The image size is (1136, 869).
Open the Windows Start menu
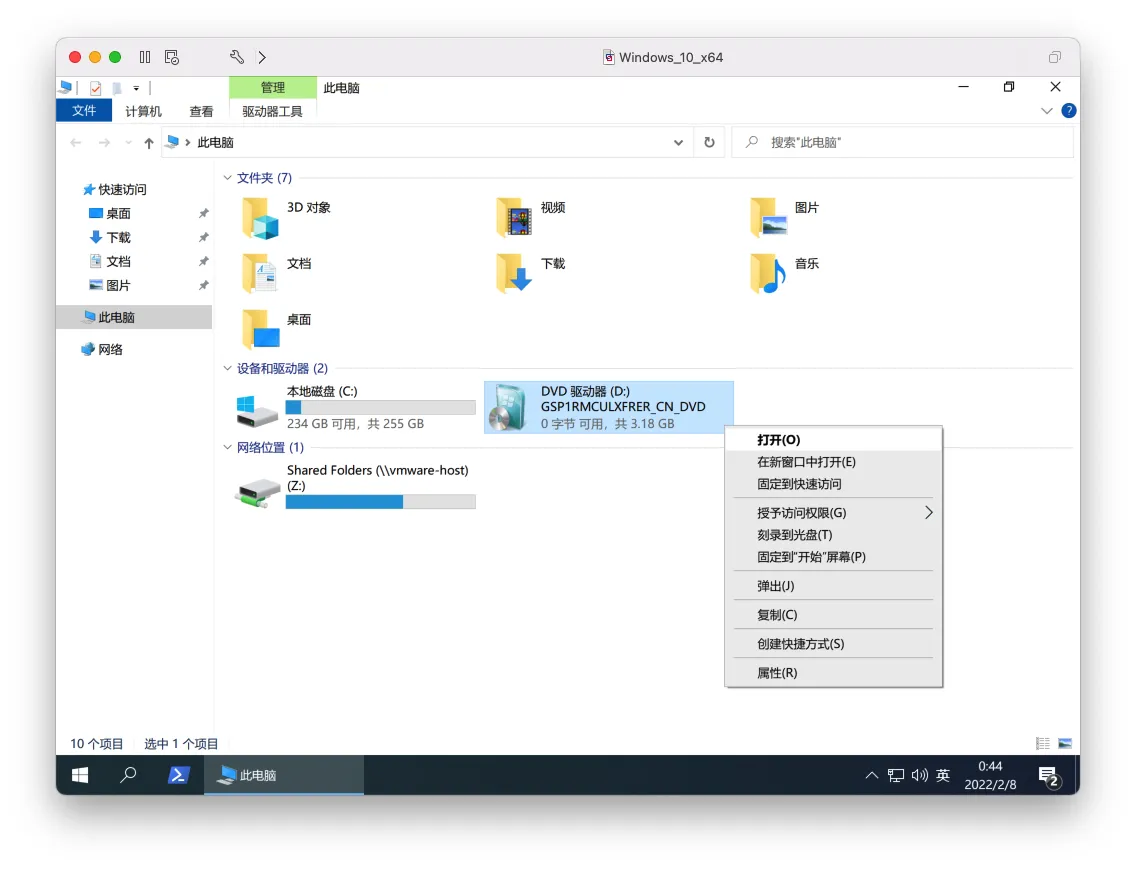[80, 775]
